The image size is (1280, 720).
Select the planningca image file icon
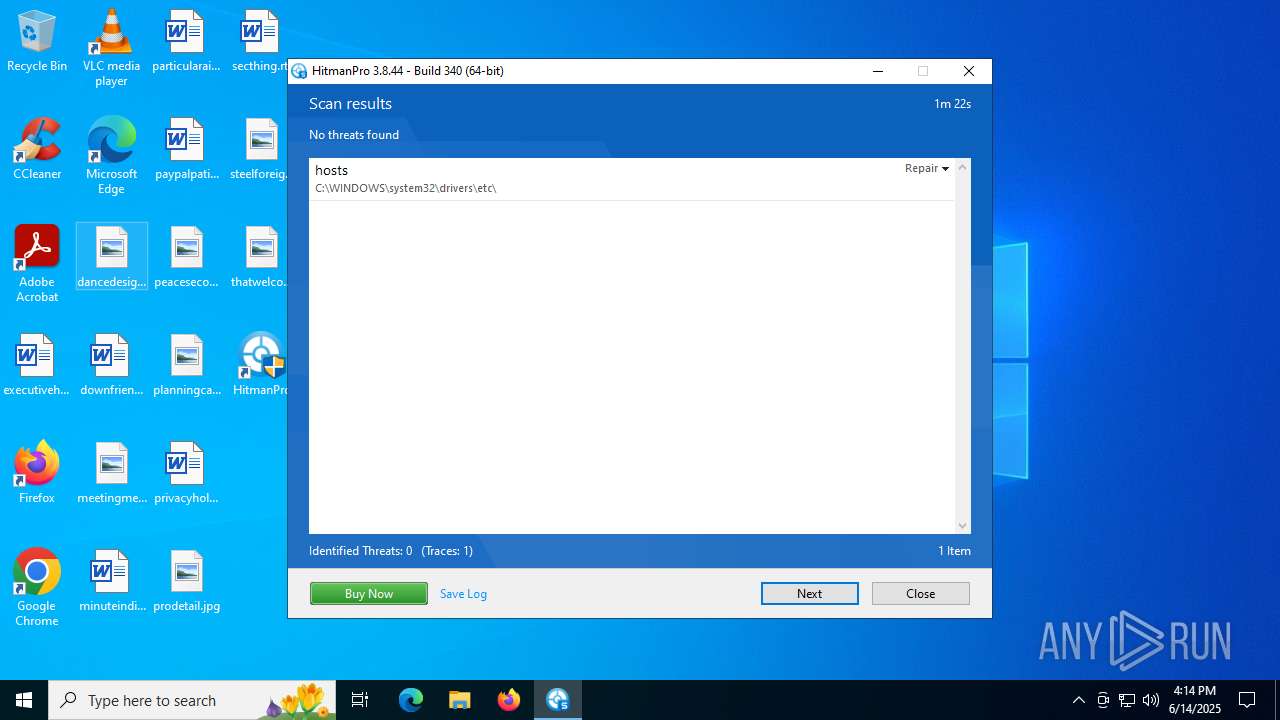[x=186, y=366]
